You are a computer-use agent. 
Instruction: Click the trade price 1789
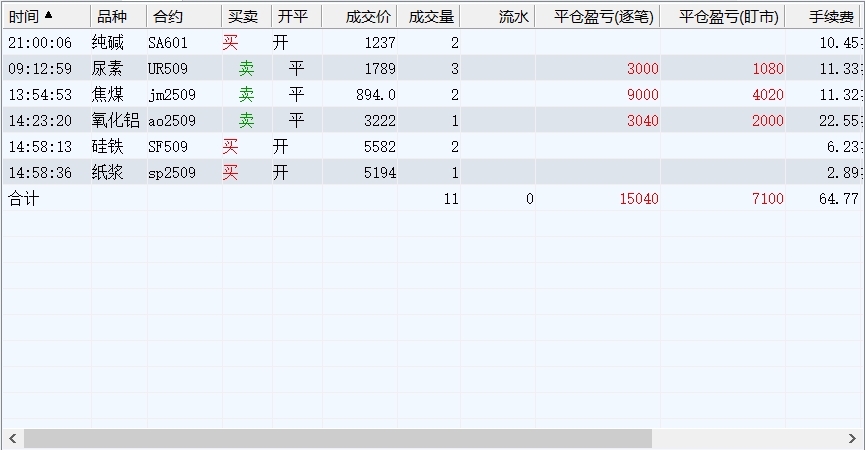point(380,68)
